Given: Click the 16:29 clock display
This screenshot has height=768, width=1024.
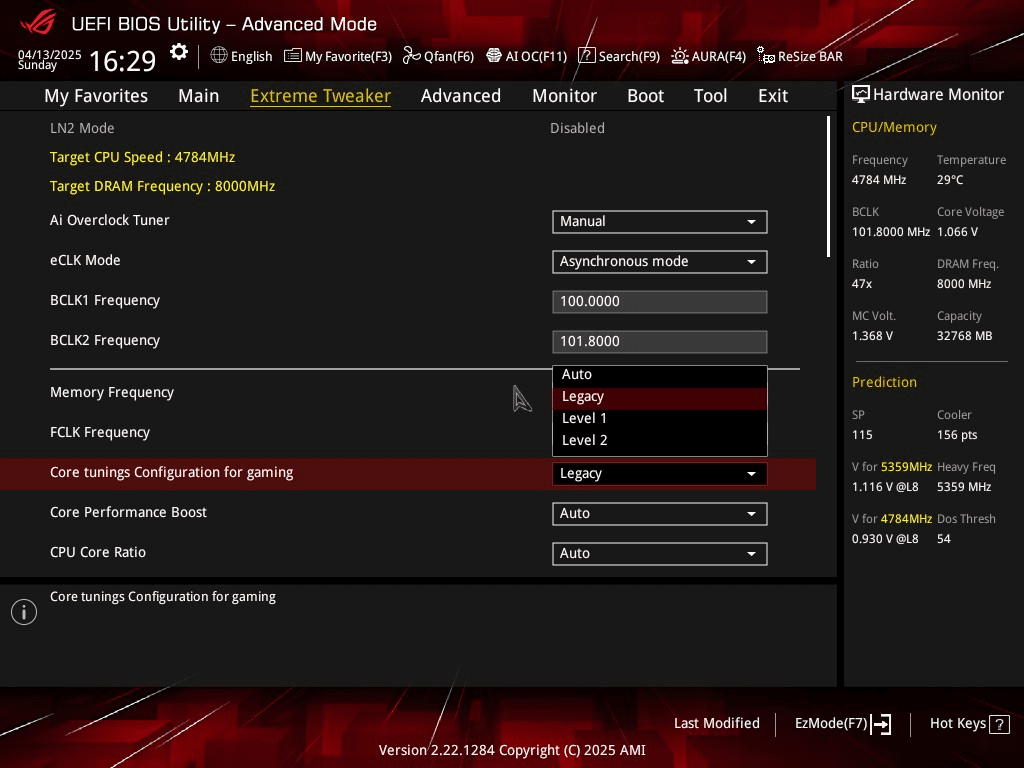Looking at the screenshot, I should coord(122,61).
